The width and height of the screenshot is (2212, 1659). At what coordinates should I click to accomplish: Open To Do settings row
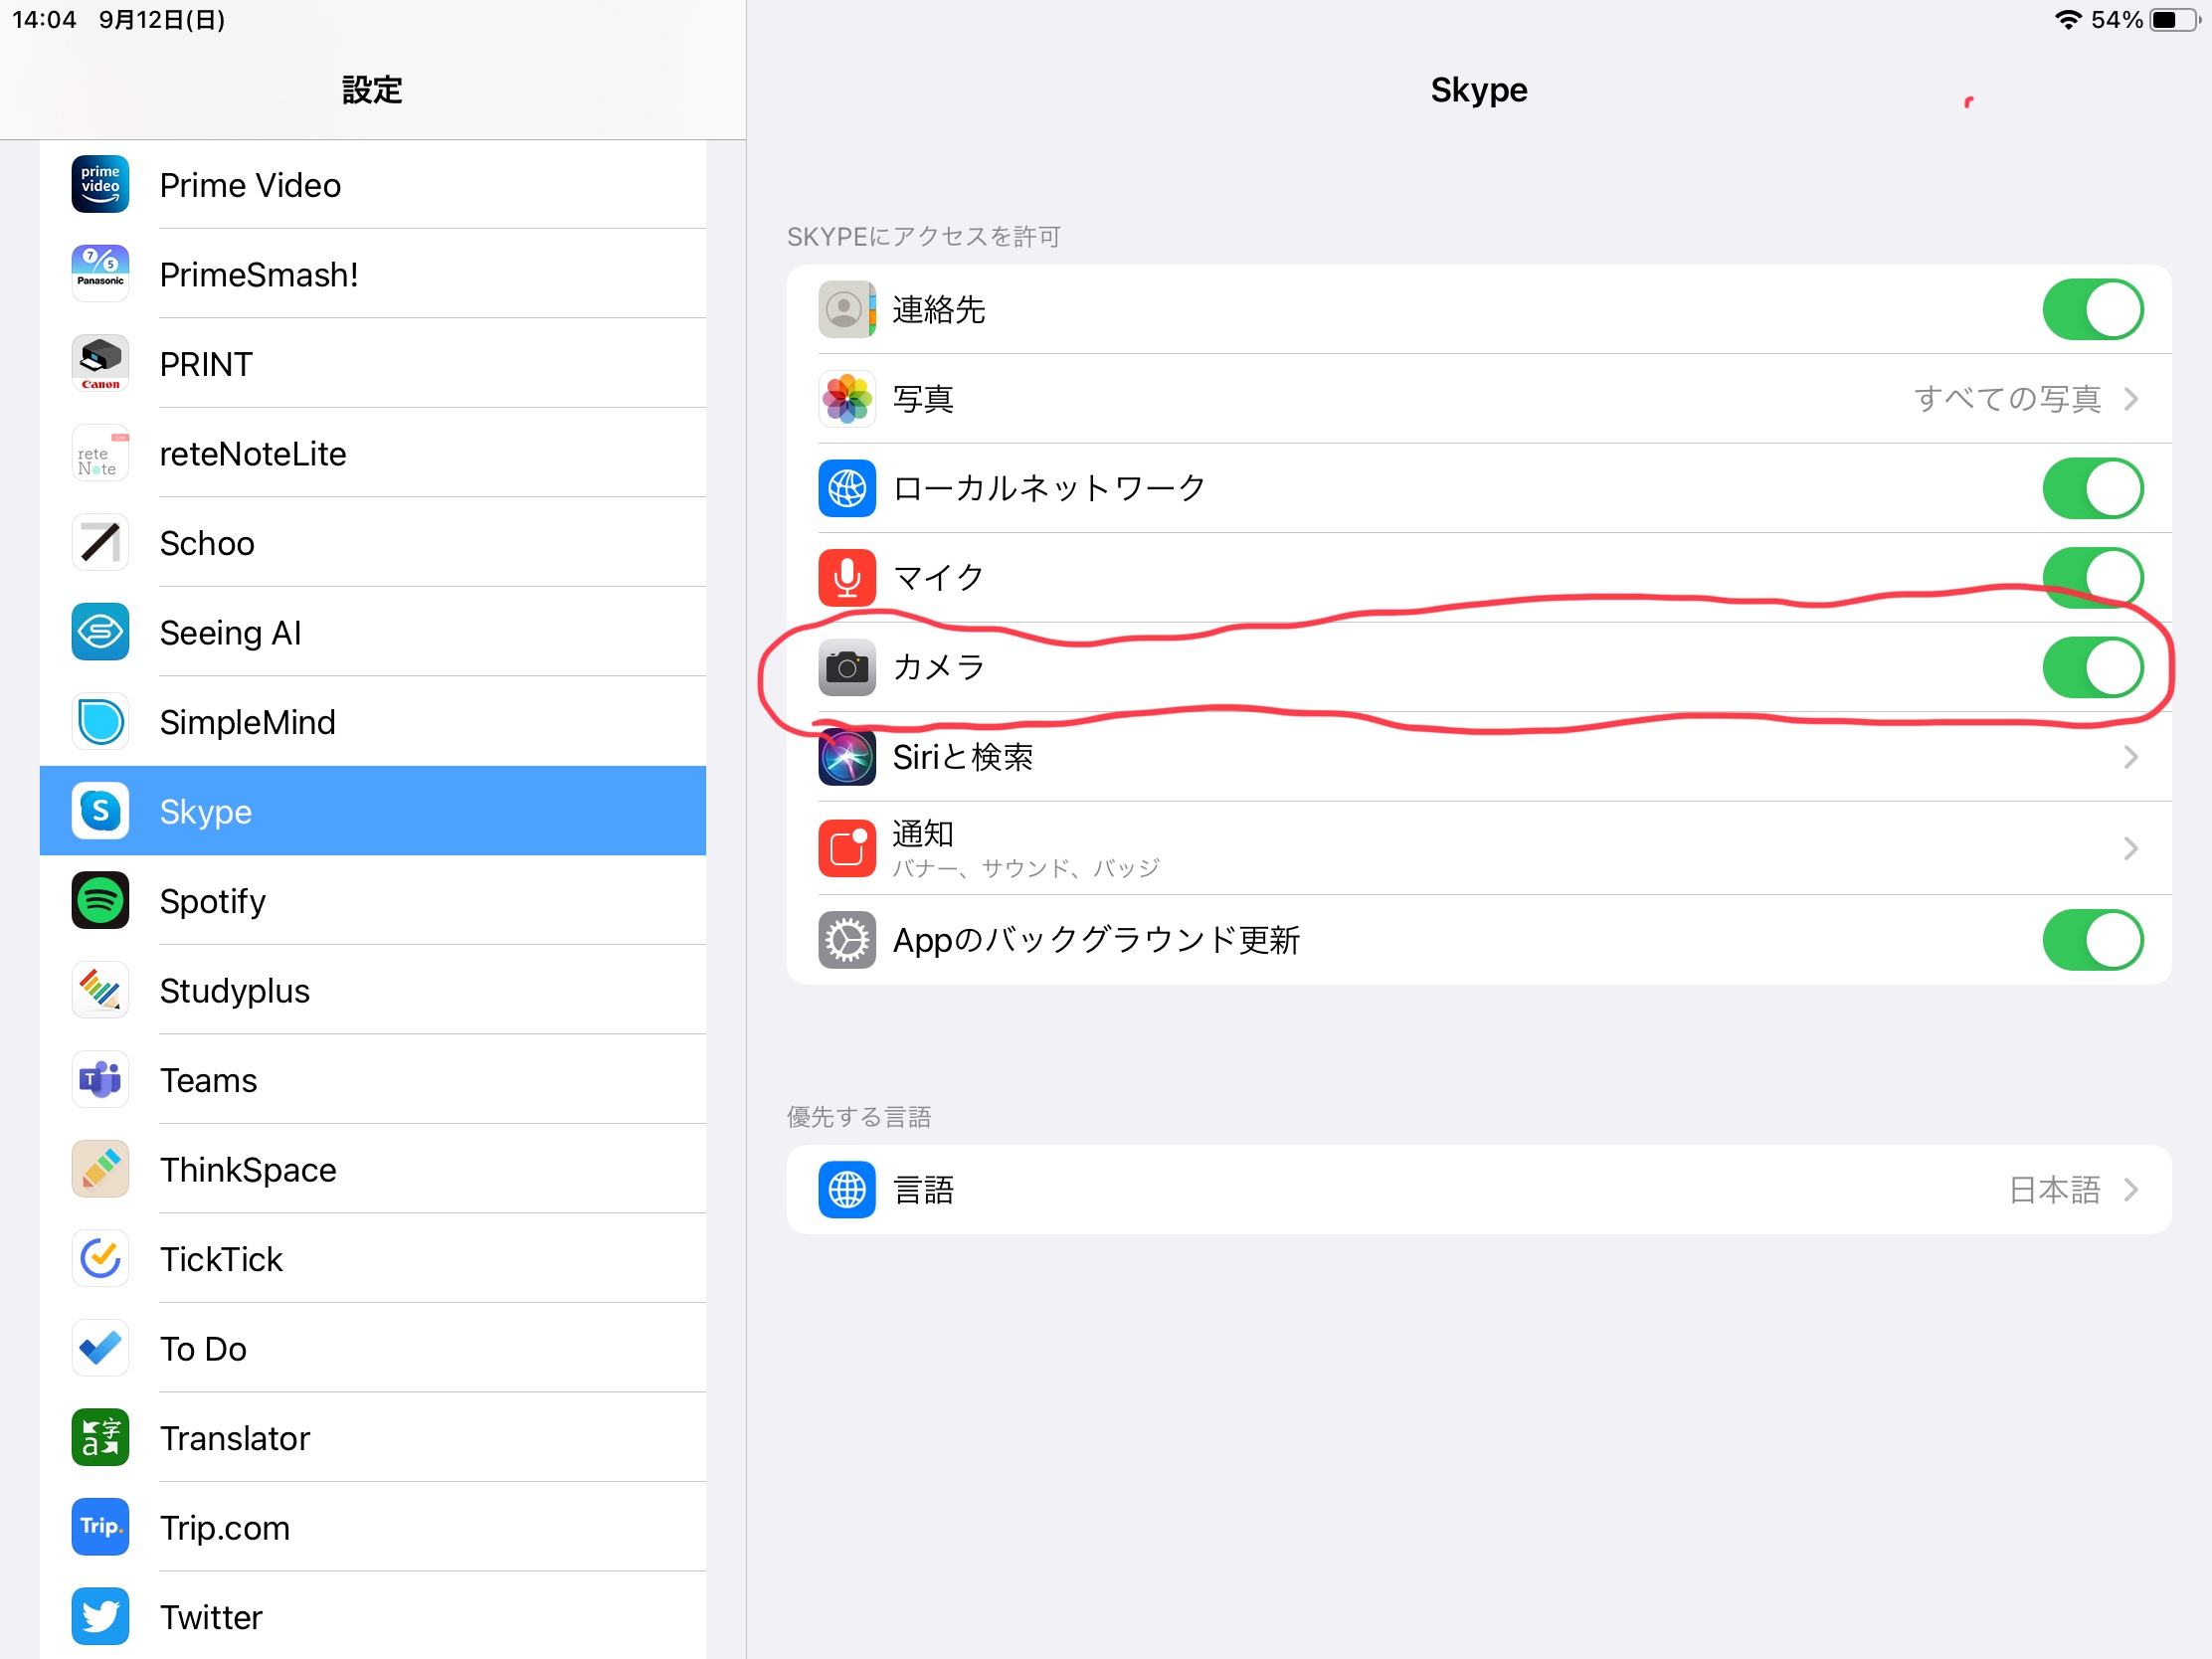(373, 1347)
